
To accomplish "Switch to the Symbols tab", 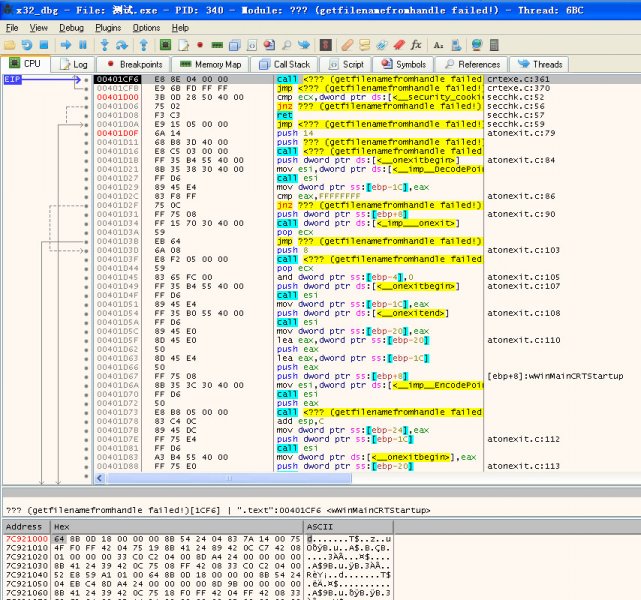I will click(403, 65).
